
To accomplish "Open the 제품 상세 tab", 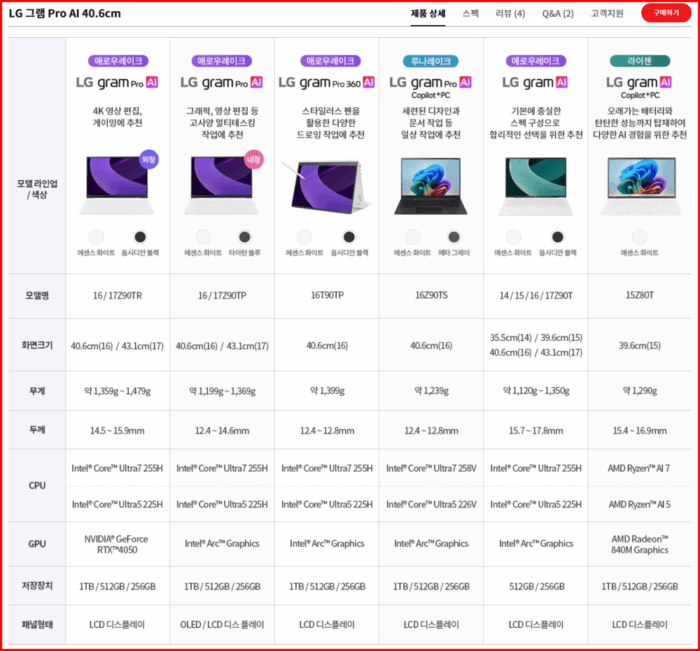I will tap(428, 13).
